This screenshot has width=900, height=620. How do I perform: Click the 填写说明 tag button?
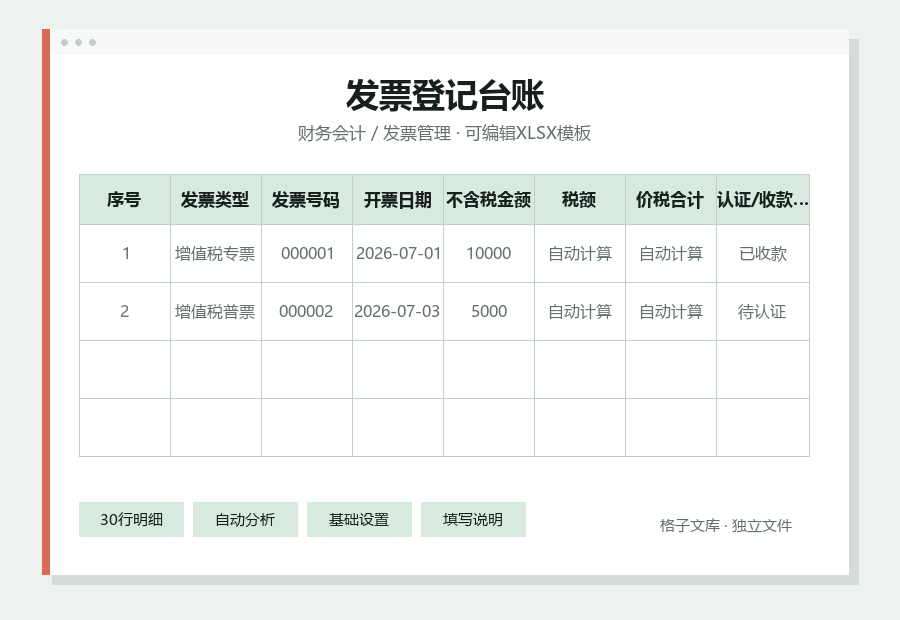[x=473, y=520]
